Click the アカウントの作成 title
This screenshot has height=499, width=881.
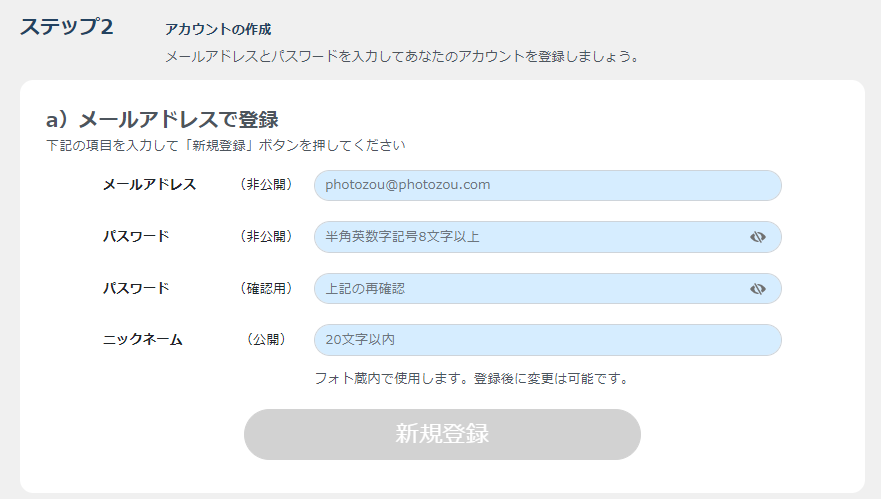(x=218, y=29)
